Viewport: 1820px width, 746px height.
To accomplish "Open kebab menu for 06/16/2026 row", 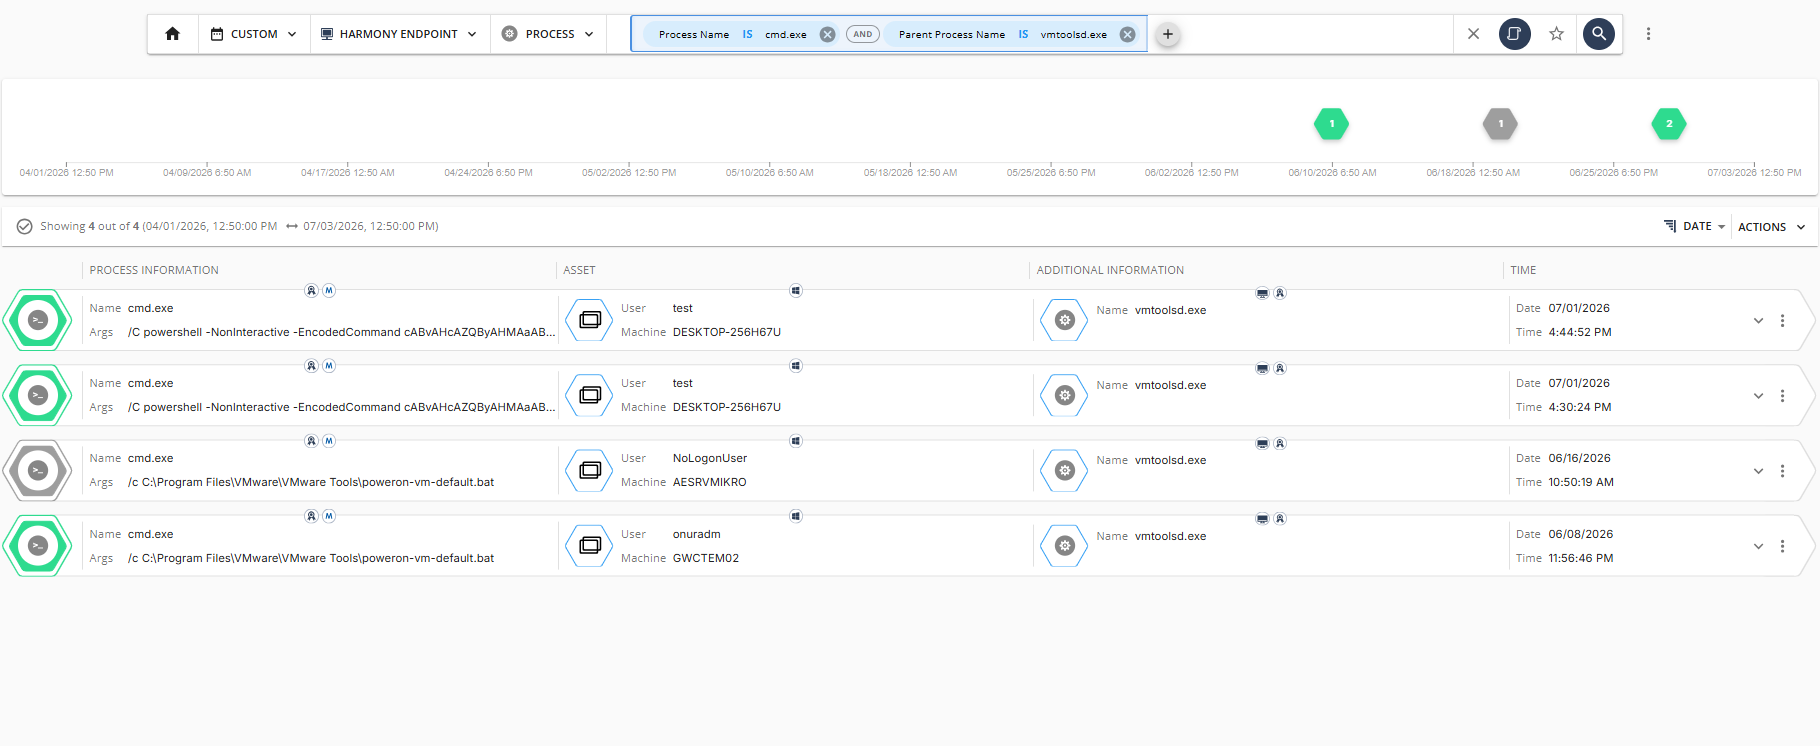I will (1782, 471).
